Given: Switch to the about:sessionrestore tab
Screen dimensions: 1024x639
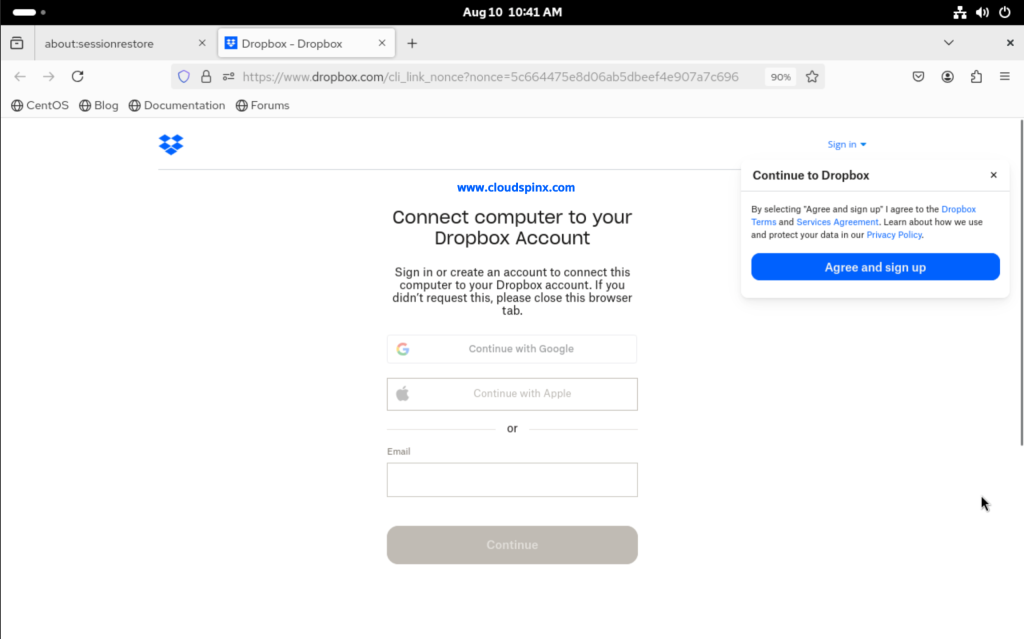Looking at the screenshot, I should 120,43.
